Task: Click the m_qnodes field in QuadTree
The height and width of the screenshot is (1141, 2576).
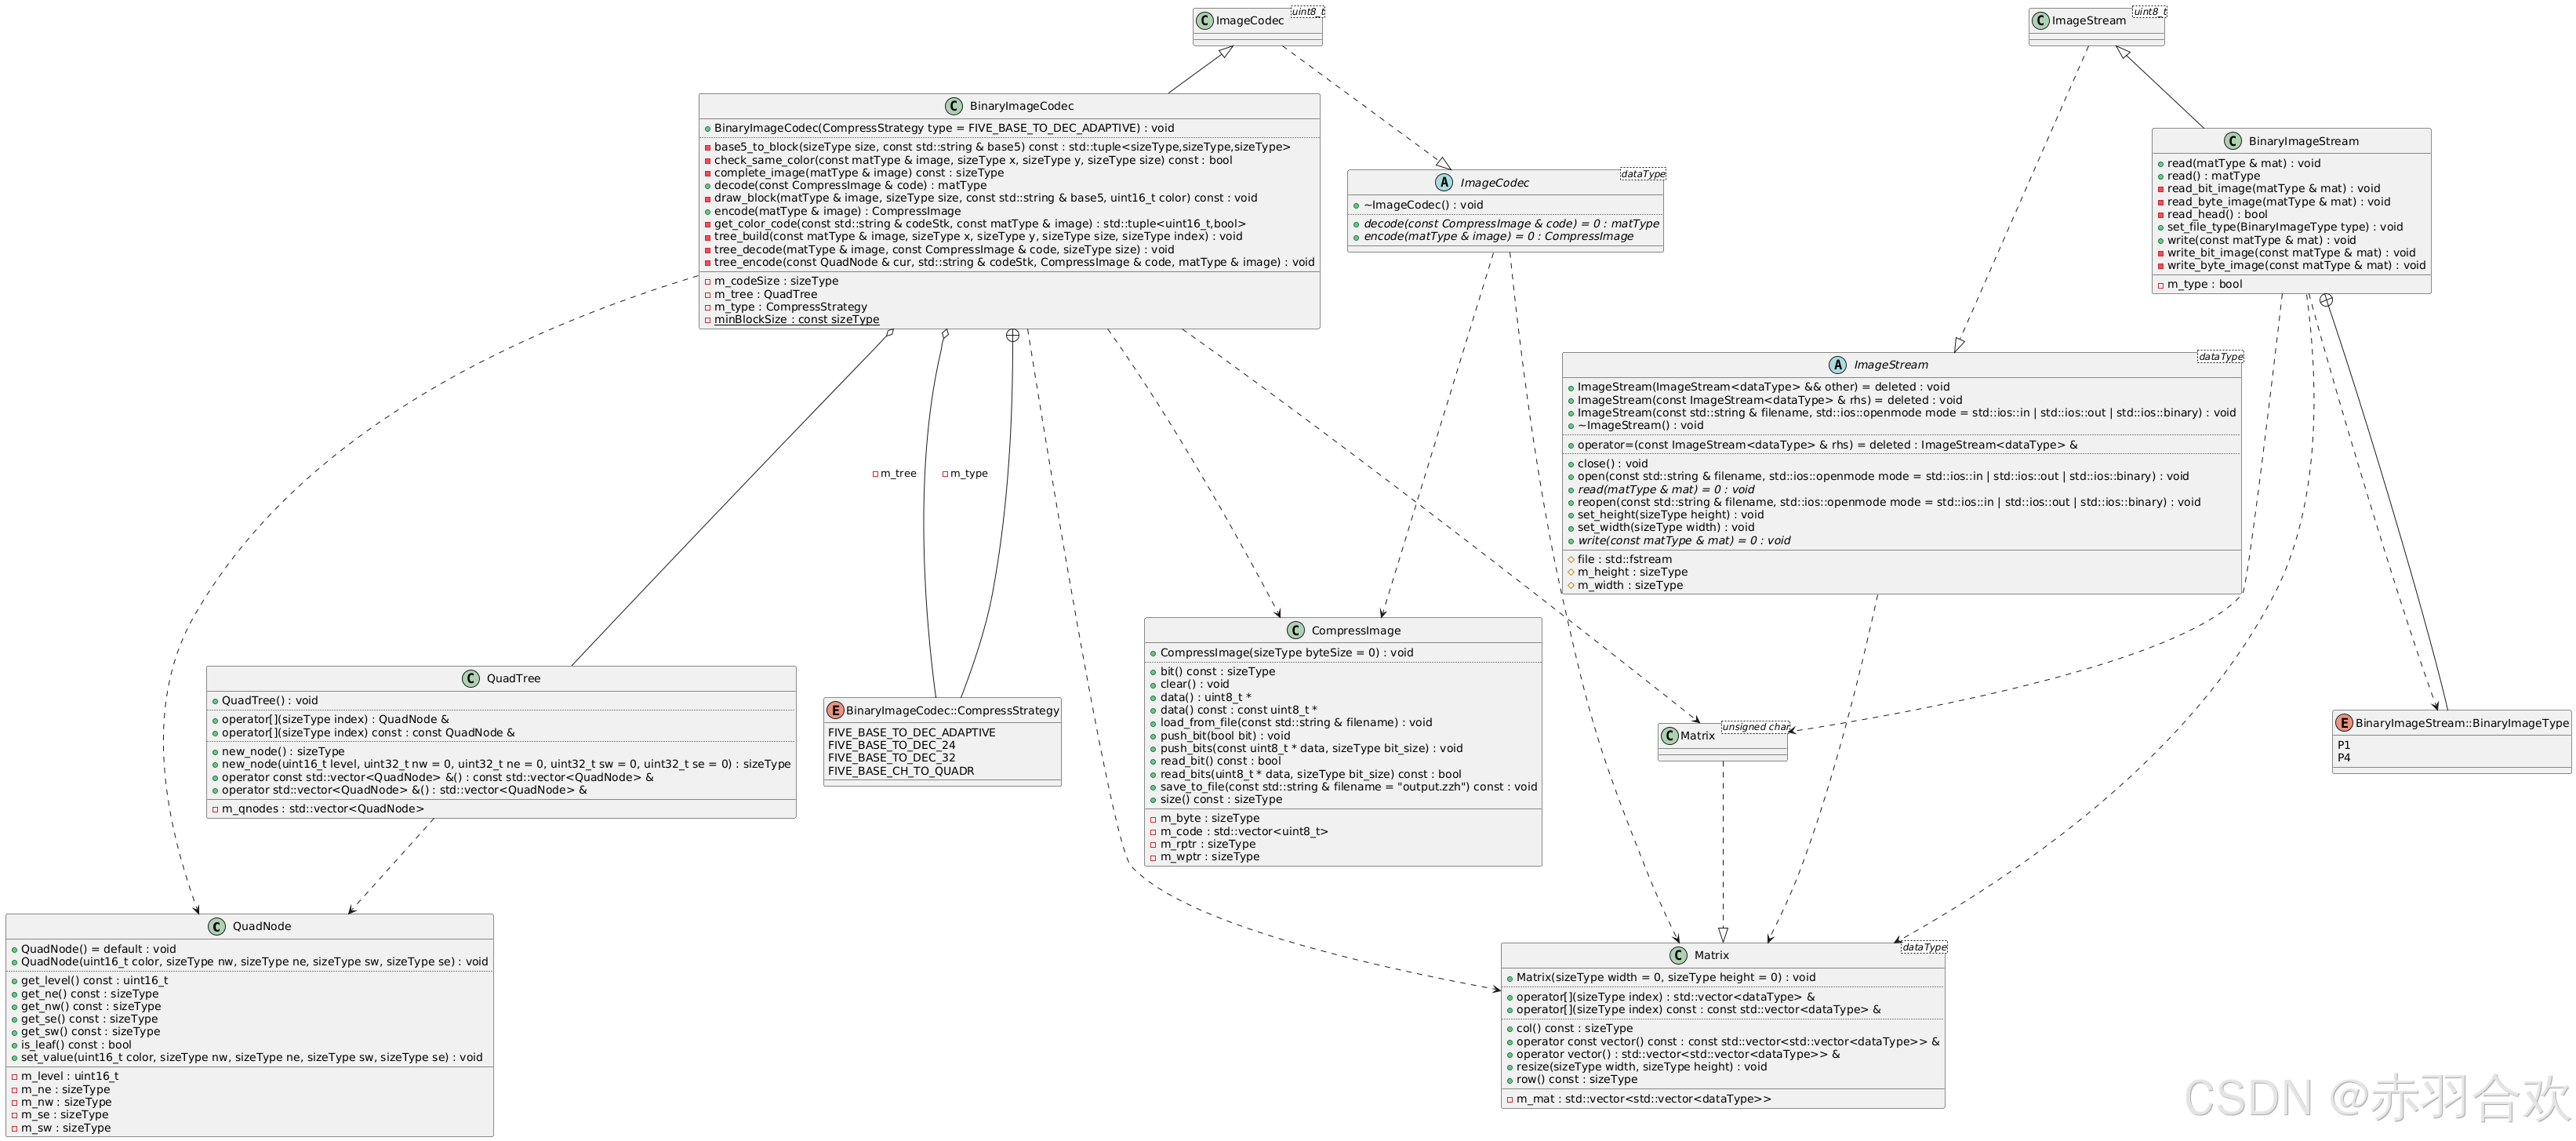Action: click(x=322, y=809)
